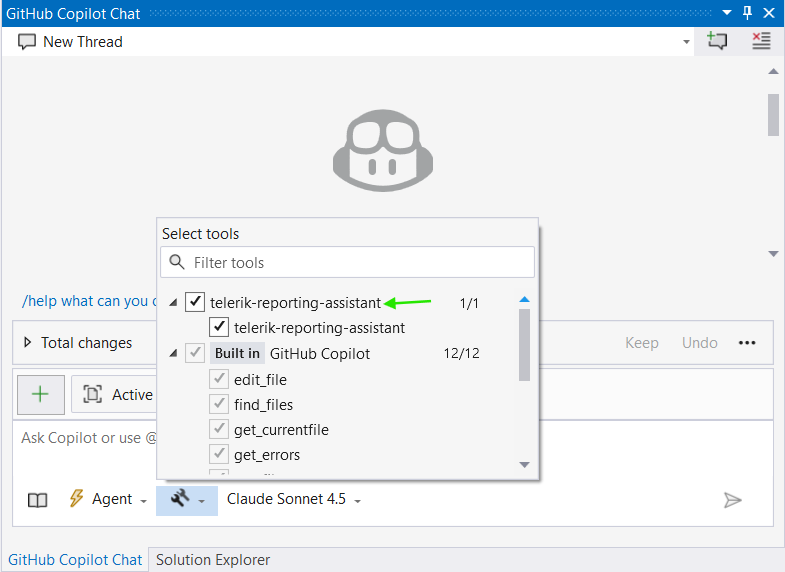Switch to the Solution Explorer tab

tap(213, 559)
